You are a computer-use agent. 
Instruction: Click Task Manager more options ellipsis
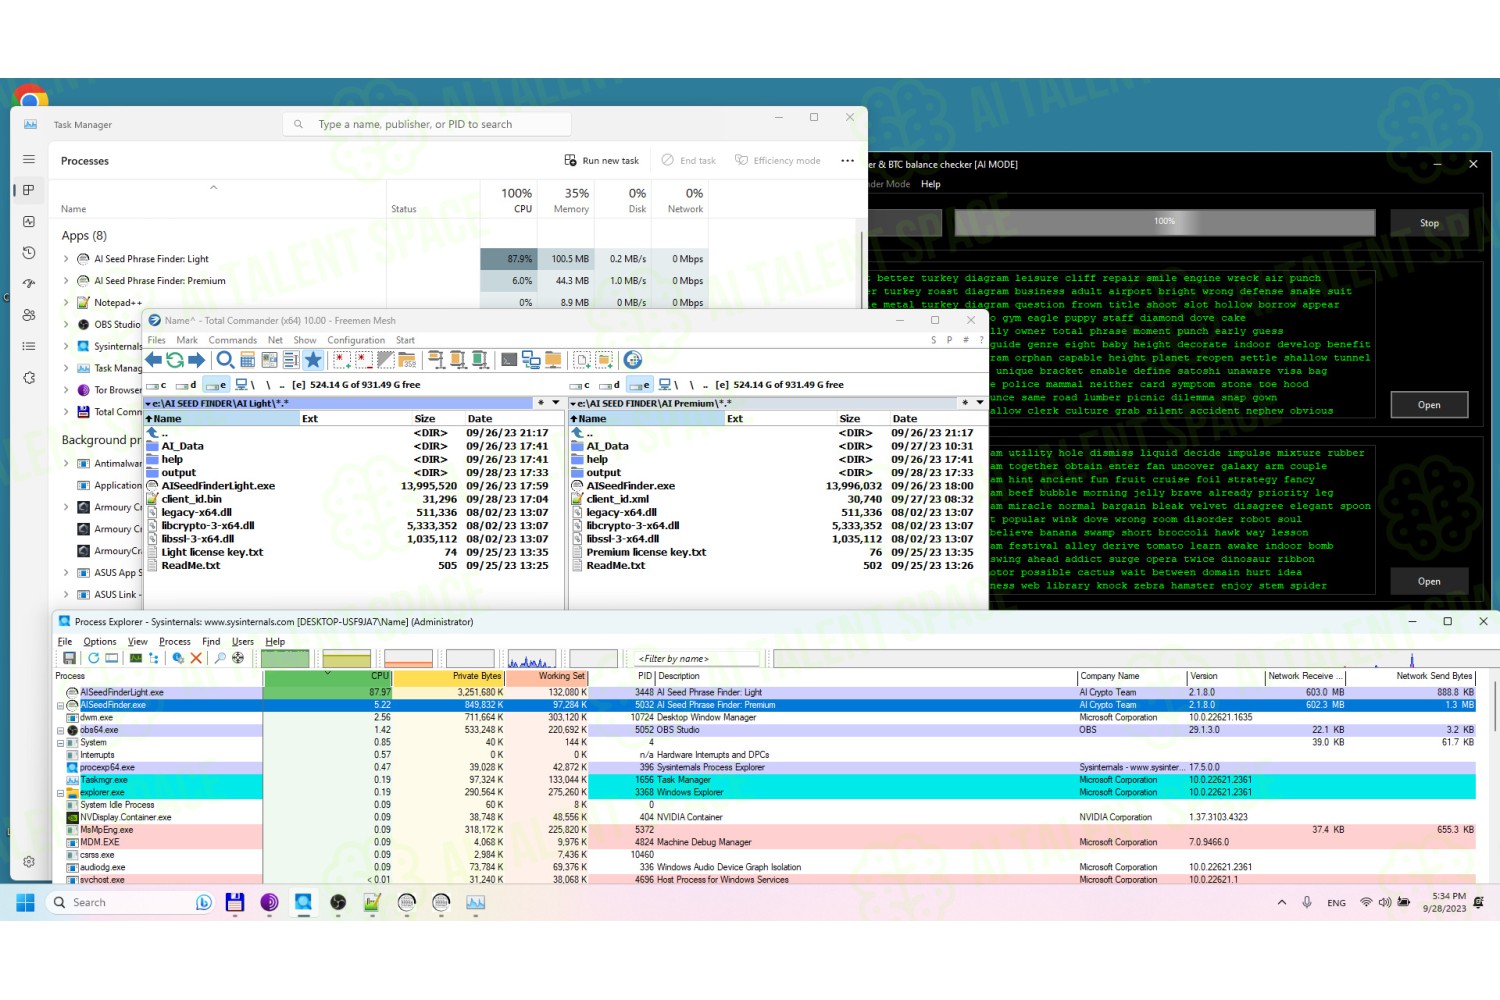click(x=847, y=160)
